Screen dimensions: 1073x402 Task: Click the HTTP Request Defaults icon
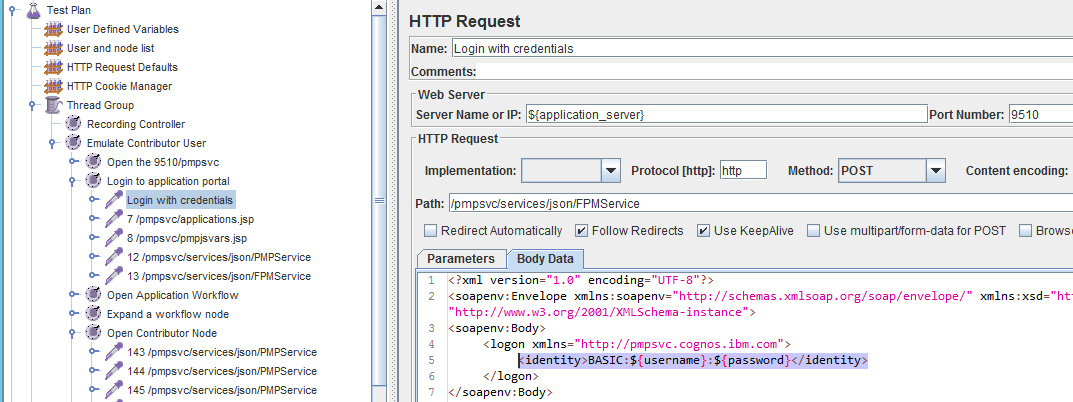53,67
